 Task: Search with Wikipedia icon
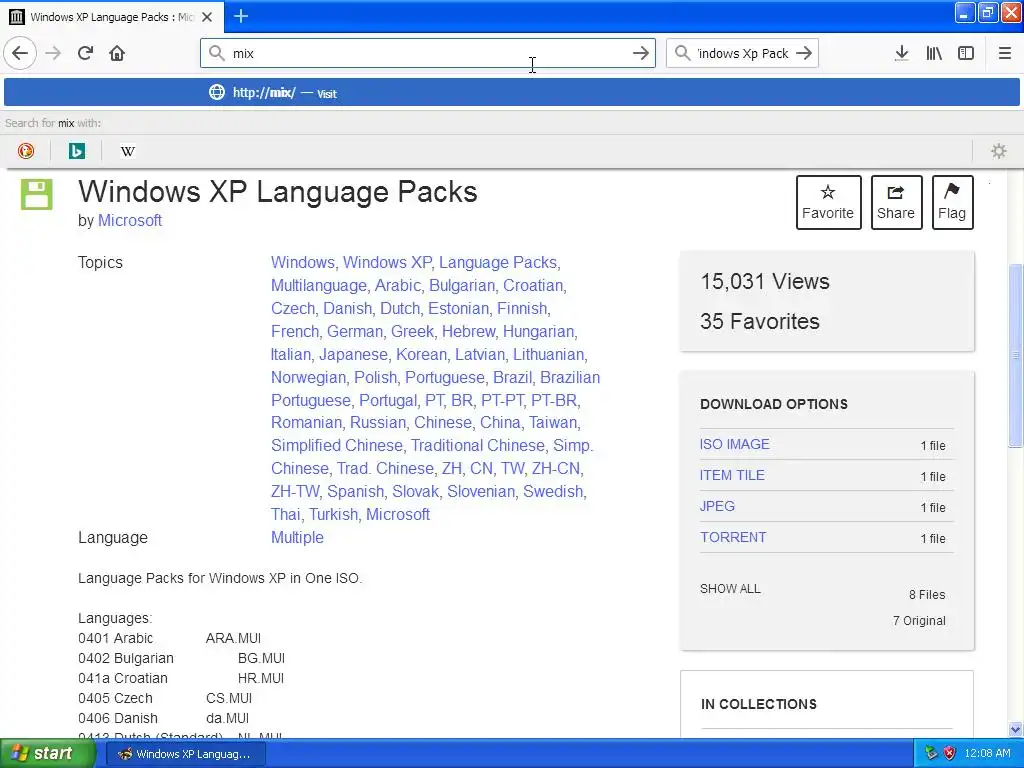127,151
